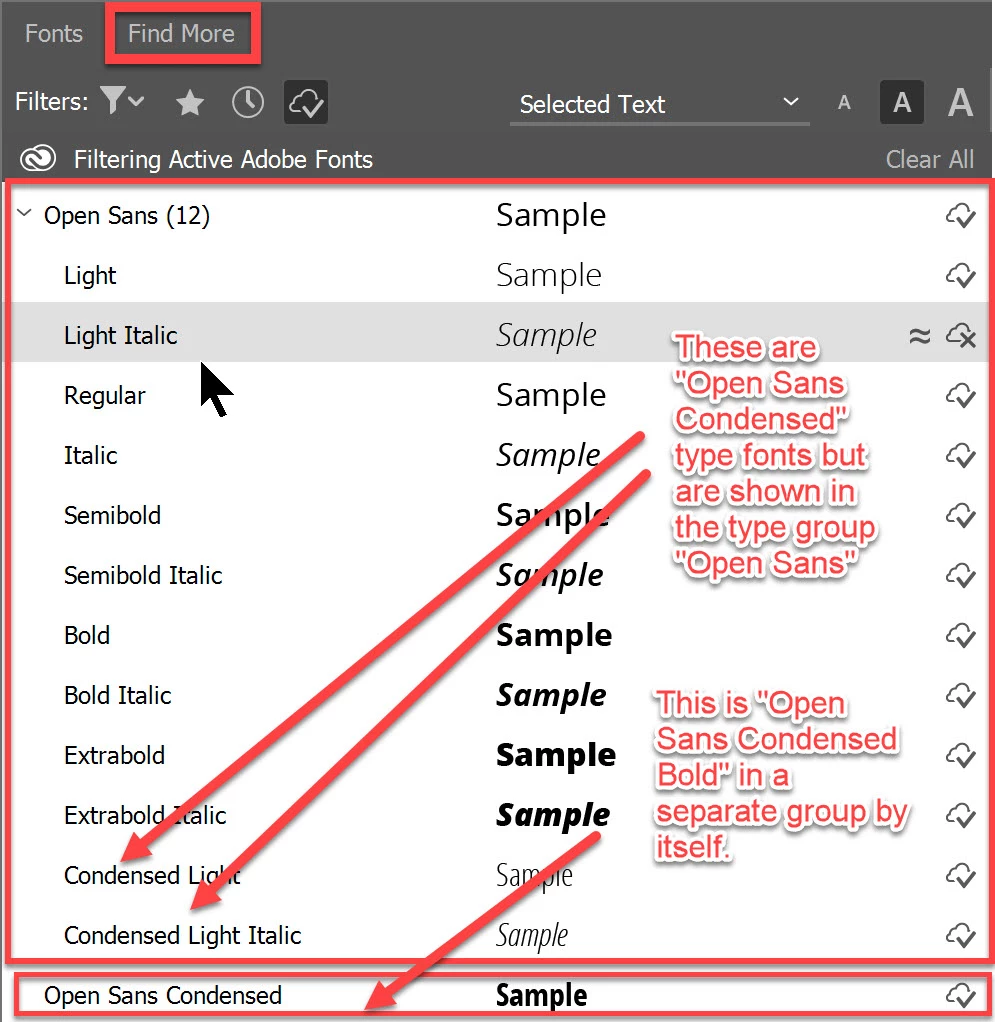Screen dimensions: 995x1022
Task: Choose the Condensed Light Italic style
Action: click(182, 935)
